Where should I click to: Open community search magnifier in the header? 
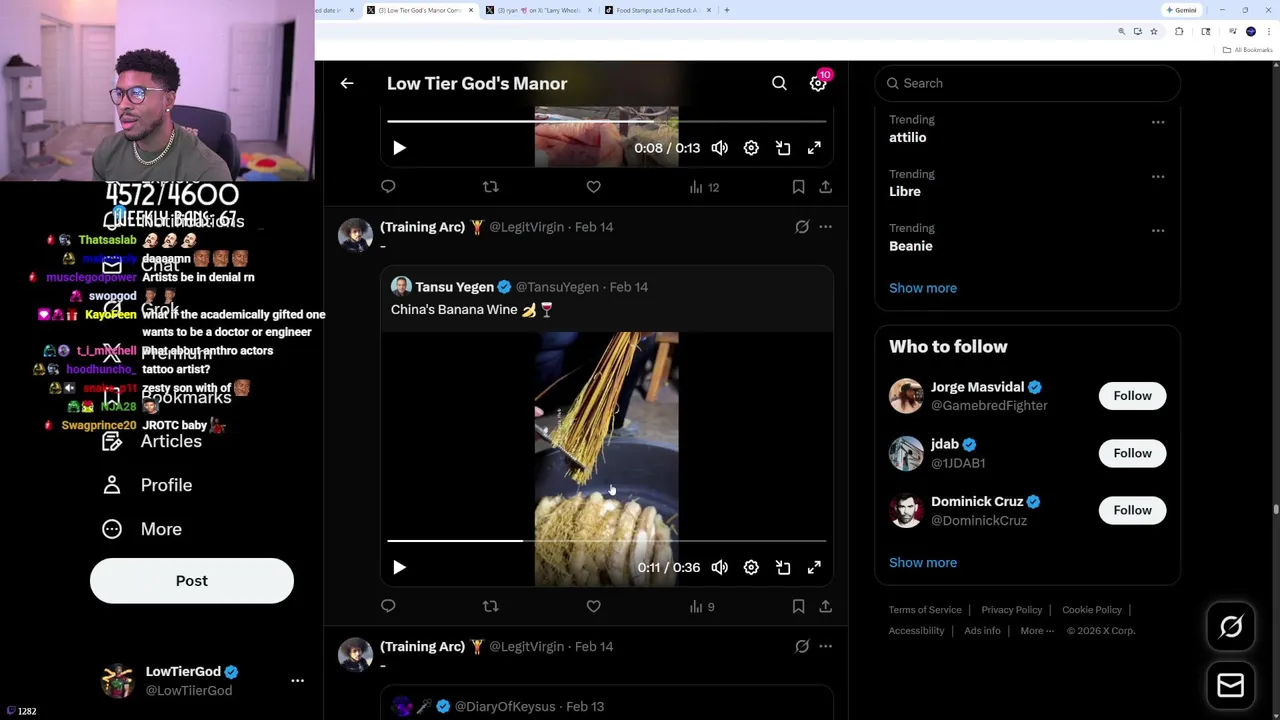coord(779,83)
